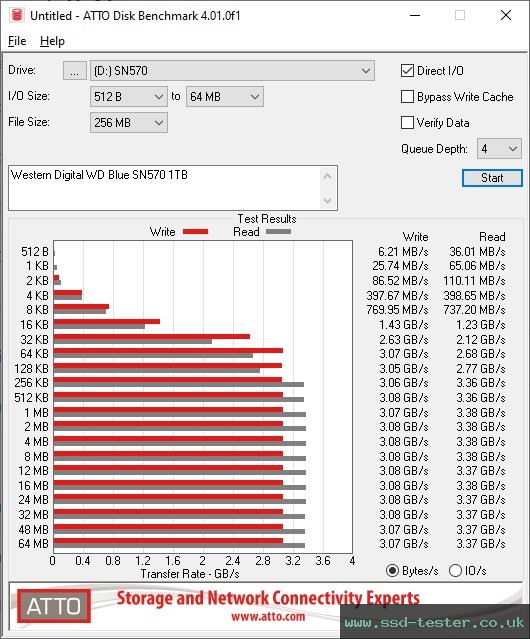Start the benchmark with the Start button

pos(492,178)
